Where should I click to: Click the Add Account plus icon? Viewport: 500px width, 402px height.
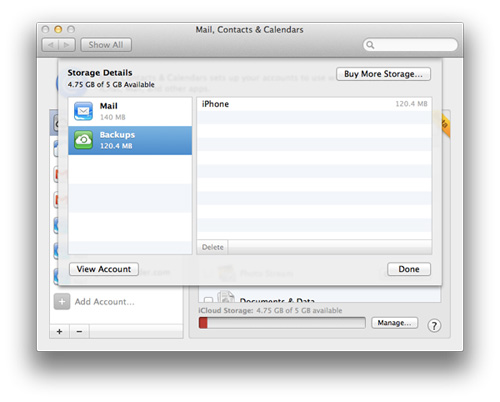[x=62, y=302]
